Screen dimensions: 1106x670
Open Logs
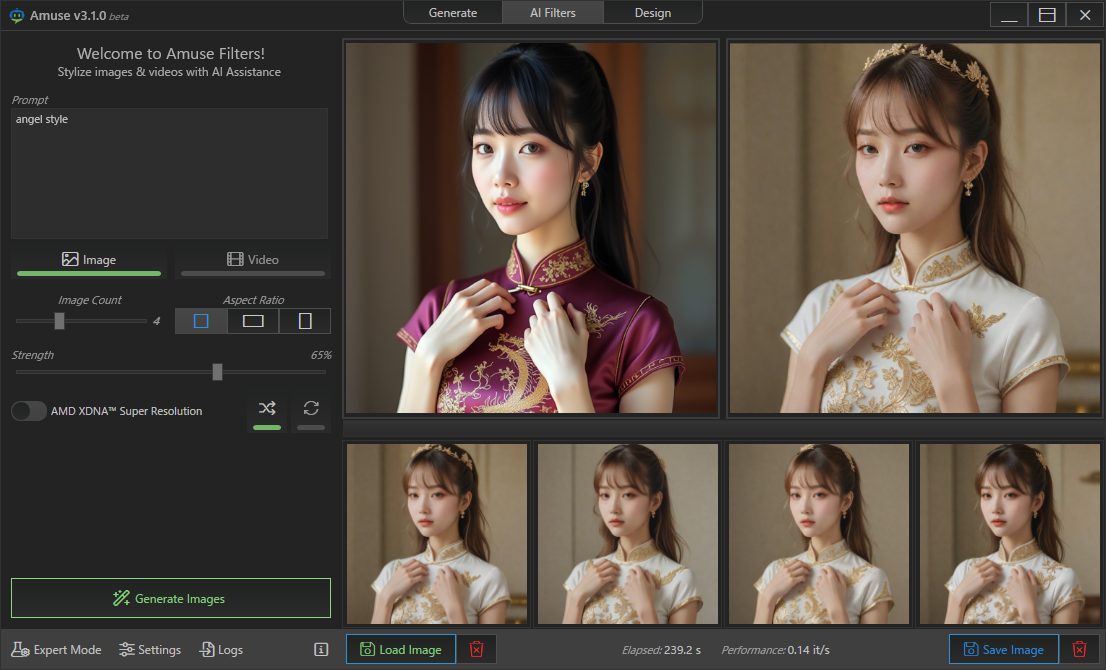coord(221,650)
